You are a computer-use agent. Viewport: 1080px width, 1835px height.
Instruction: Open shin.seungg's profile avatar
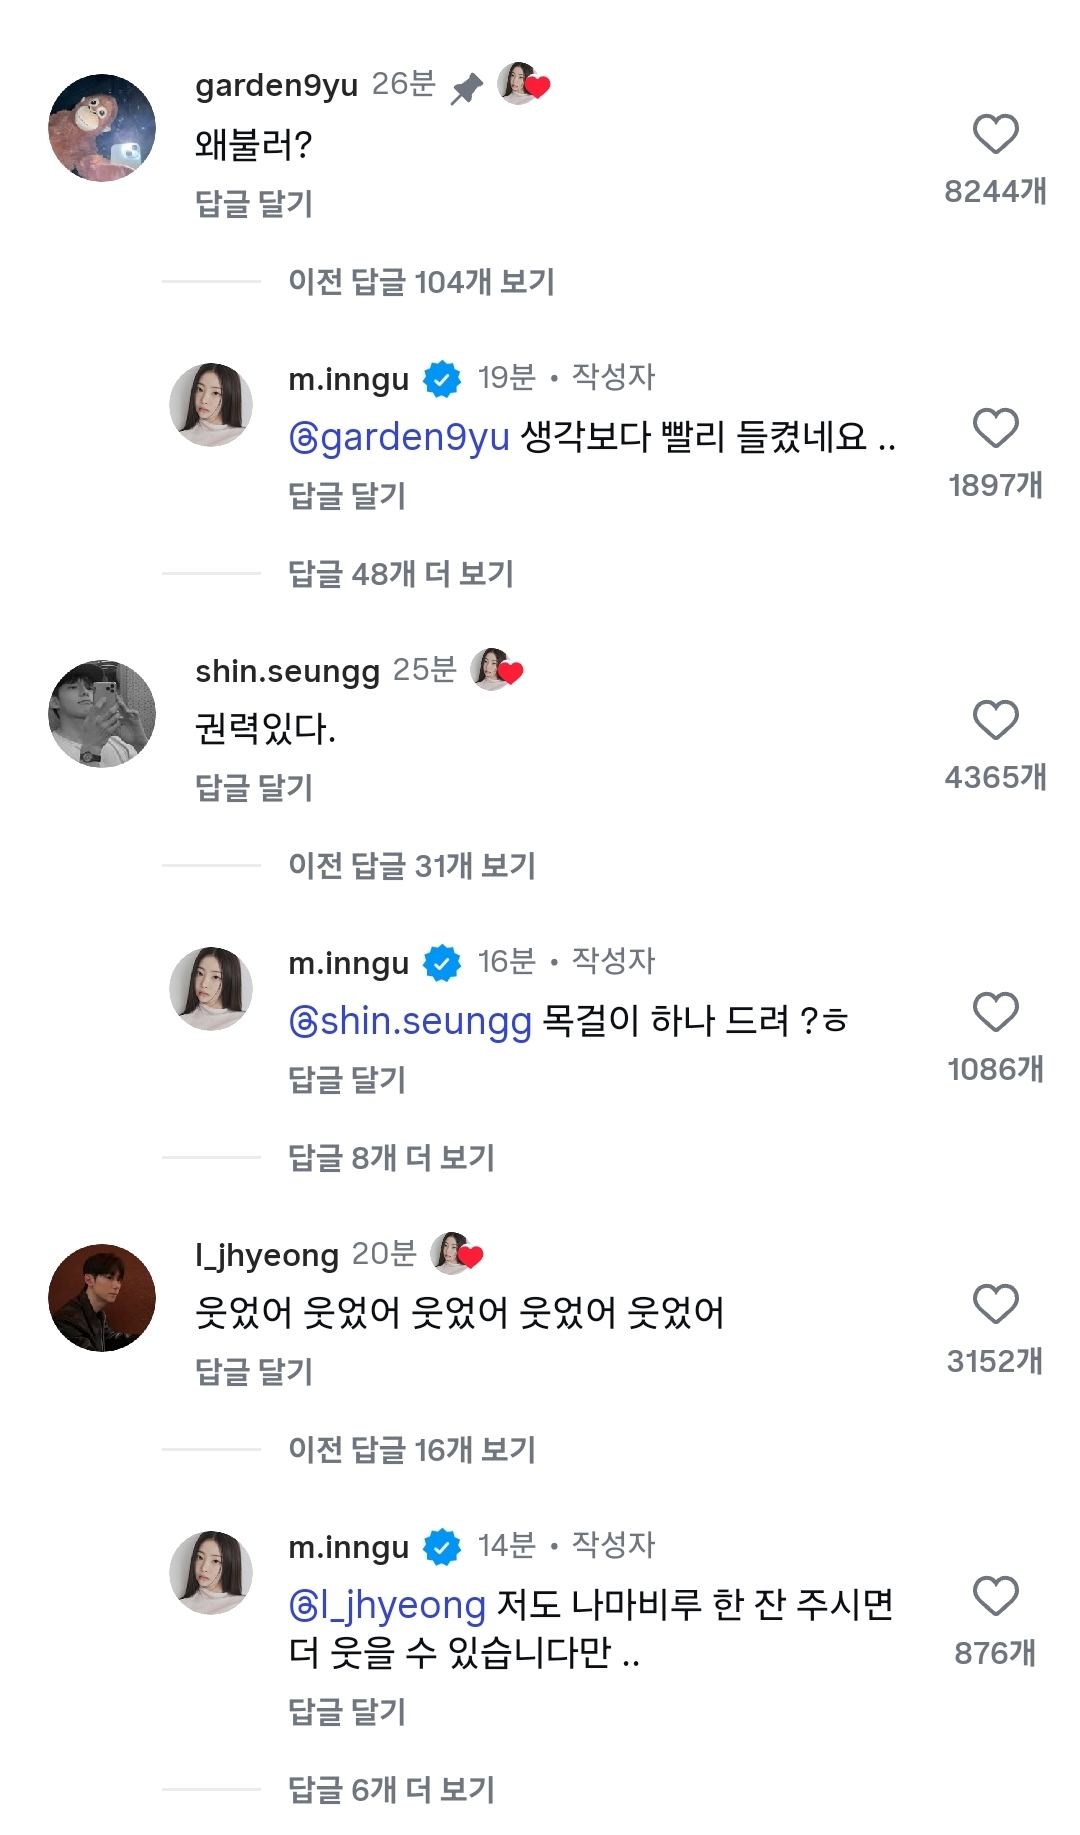(x=102, y=714)
